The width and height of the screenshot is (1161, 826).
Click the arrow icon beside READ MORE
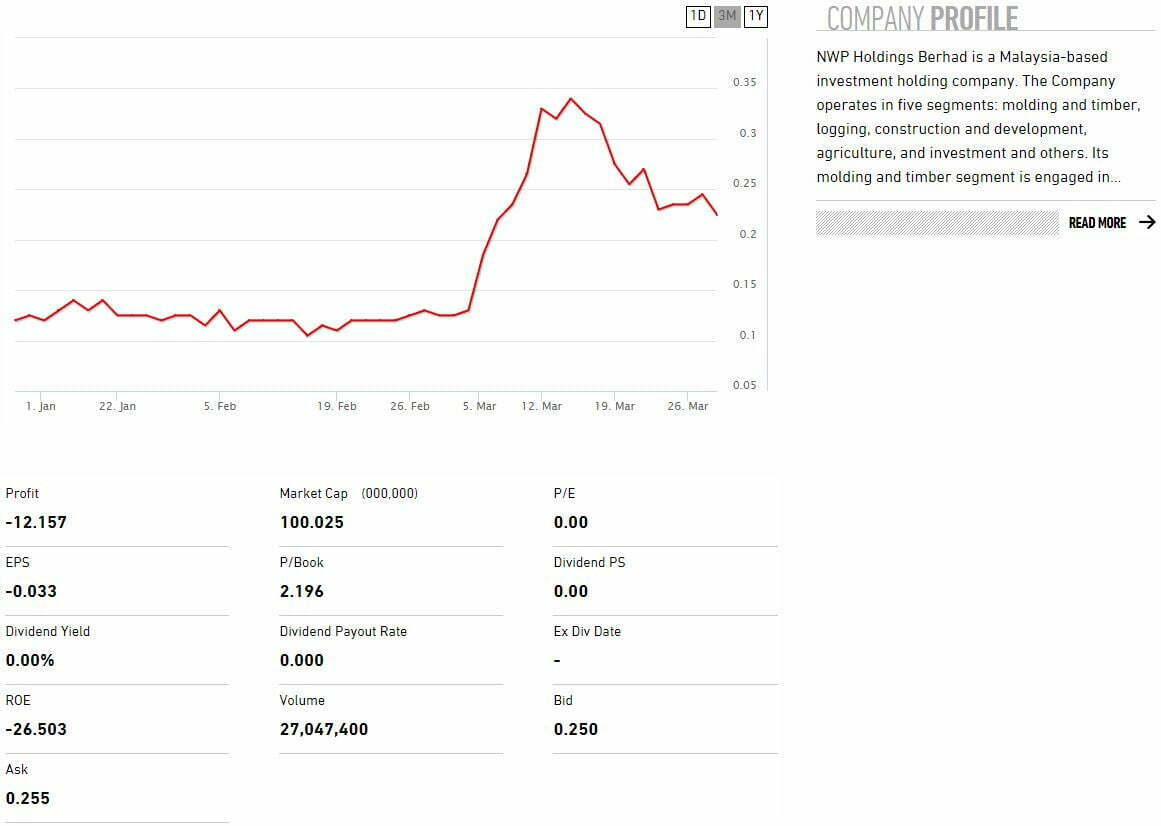point(1146,223)
